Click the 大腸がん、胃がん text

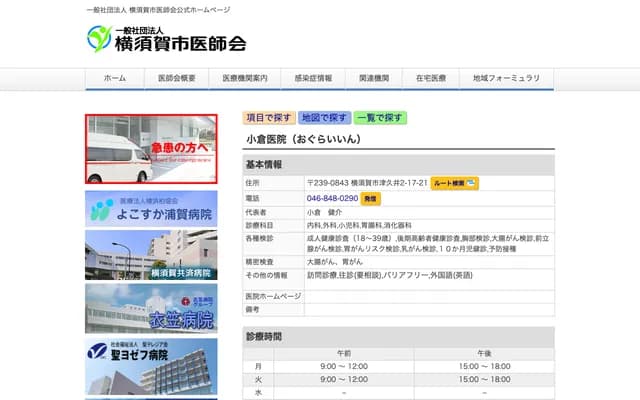pyautogui.click(x=334, y=262)
